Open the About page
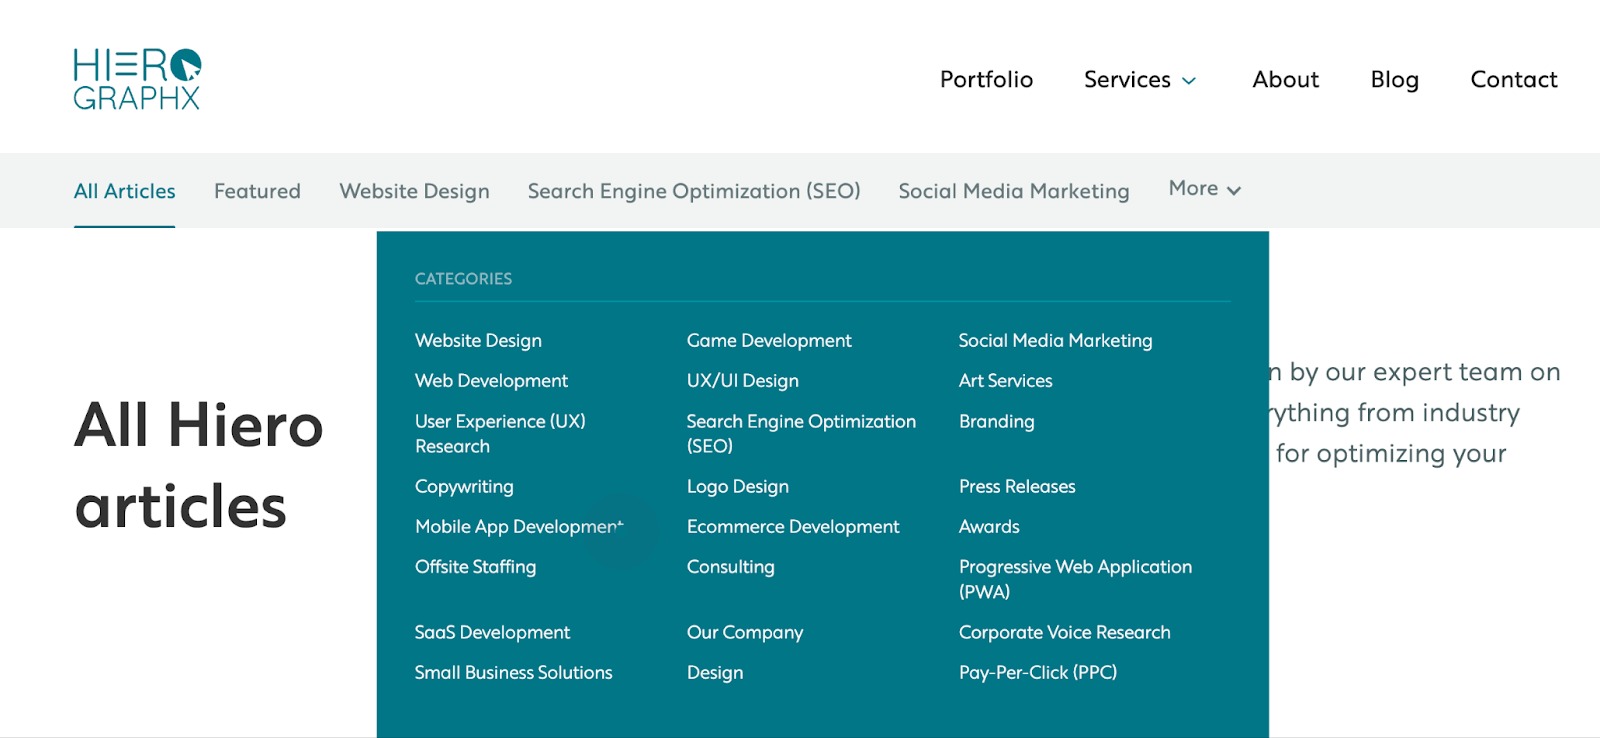This screenshot has width=1600, height=738. 1285,79
